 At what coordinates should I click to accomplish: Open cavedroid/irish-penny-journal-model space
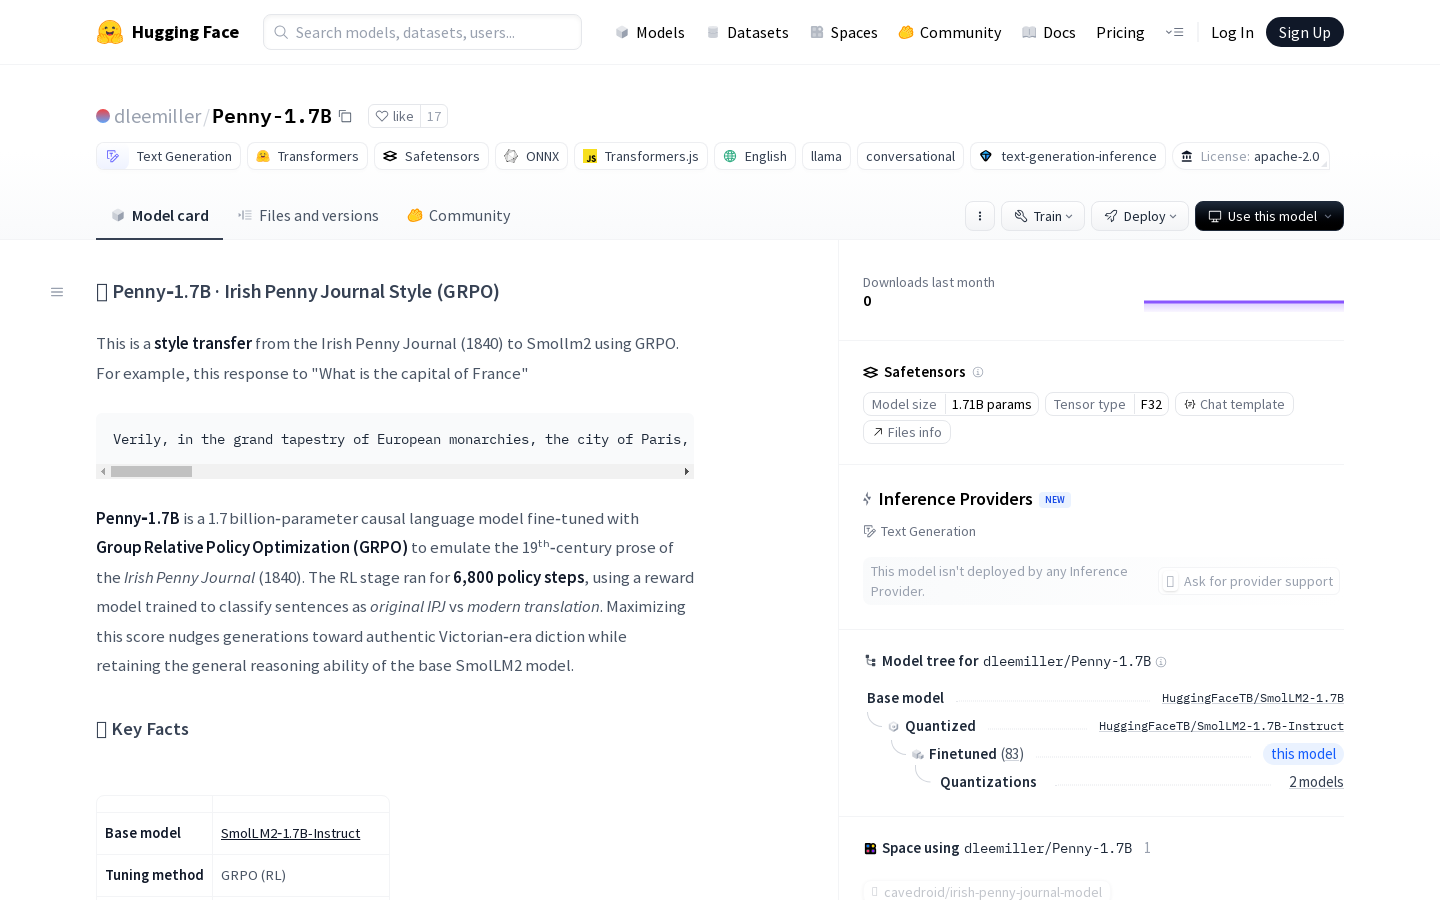click(987, 891)
